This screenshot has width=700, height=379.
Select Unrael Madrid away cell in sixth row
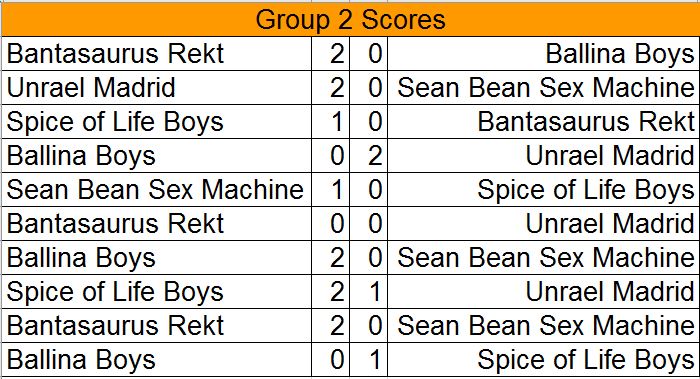[543, 223]
